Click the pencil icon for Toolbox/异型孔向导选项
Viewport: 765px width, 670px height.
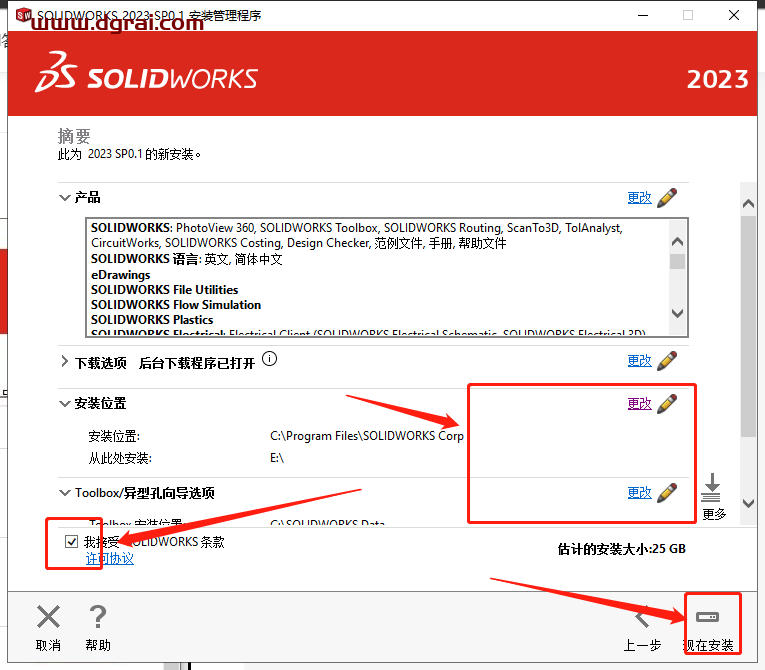[x=667, y=492]
